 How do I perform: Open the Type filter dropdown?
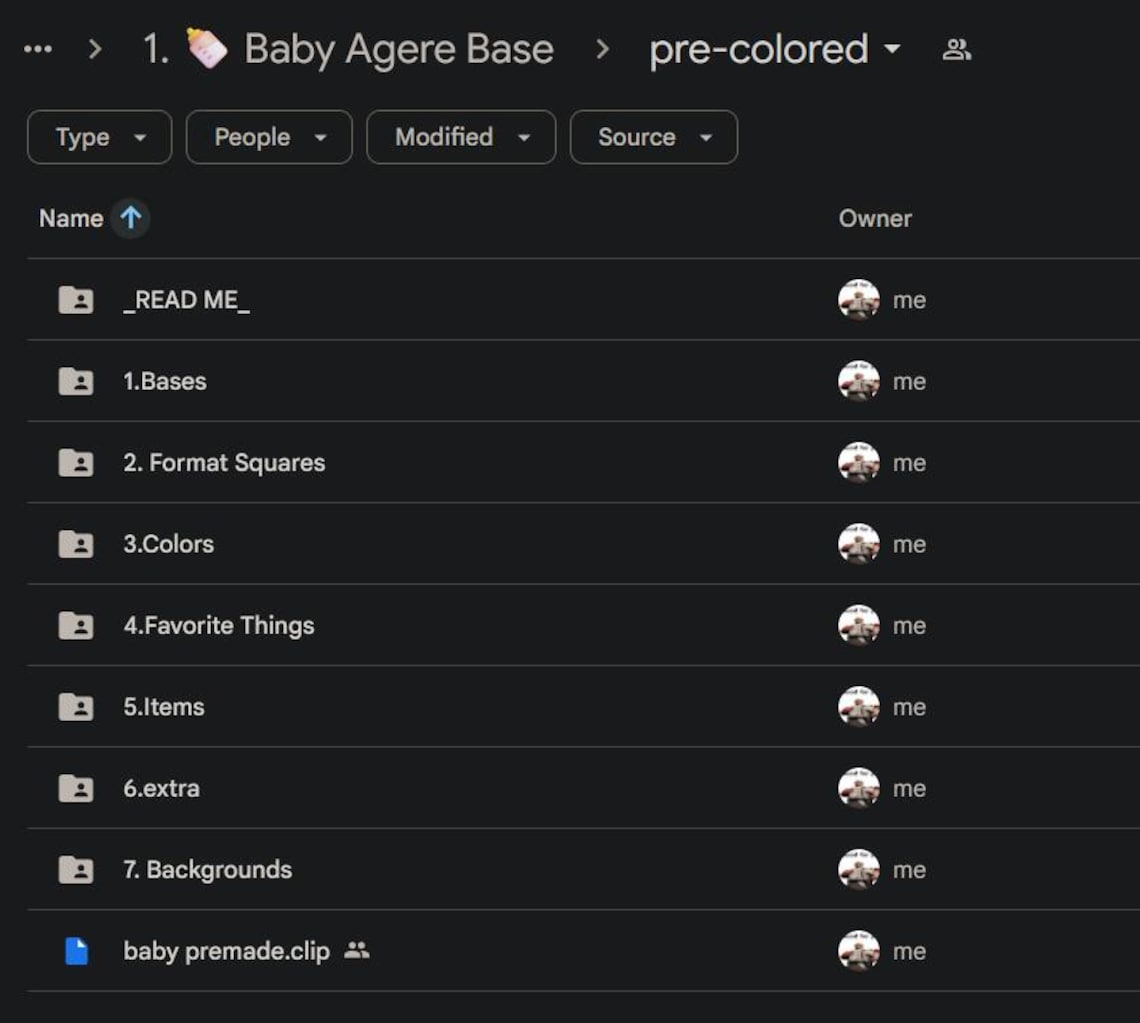[100, 137]
